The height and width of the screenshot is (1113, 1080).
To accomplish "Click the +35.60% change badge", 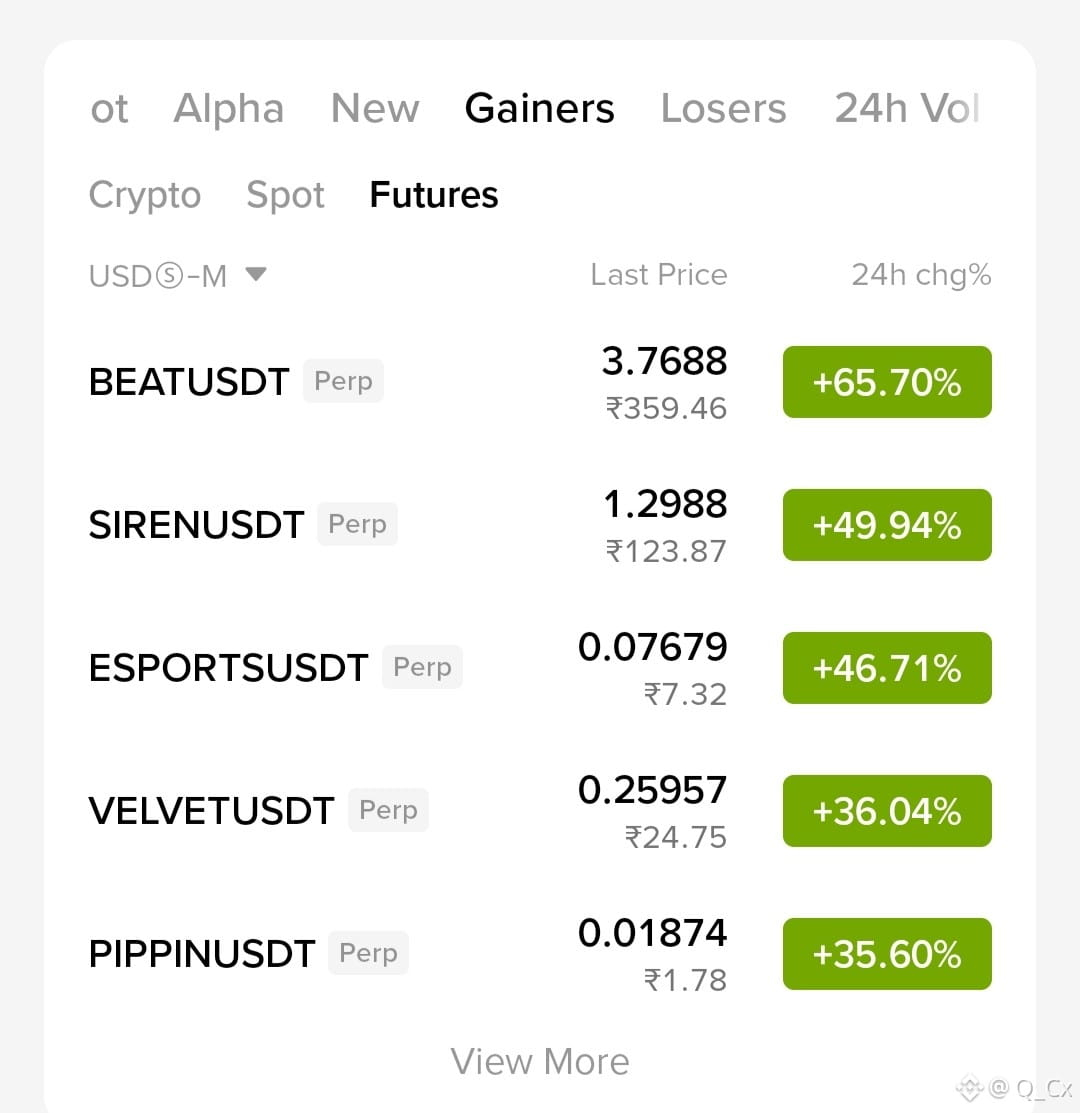I will point(887,954).
